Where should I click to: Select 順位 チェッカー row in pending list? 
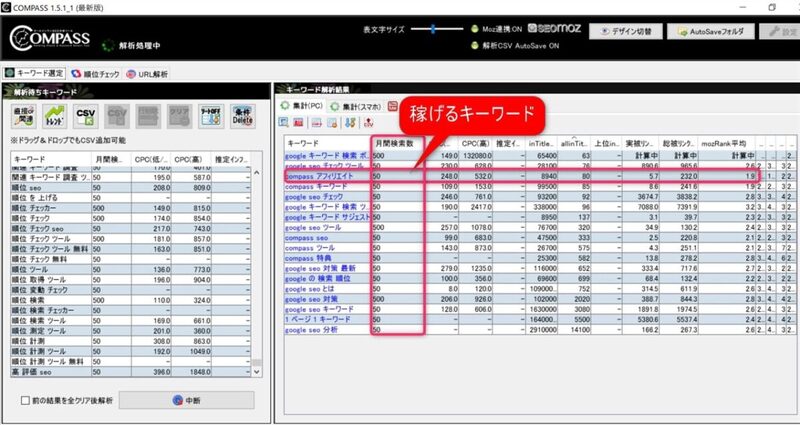pyautogui.click(x=131, y=208)
